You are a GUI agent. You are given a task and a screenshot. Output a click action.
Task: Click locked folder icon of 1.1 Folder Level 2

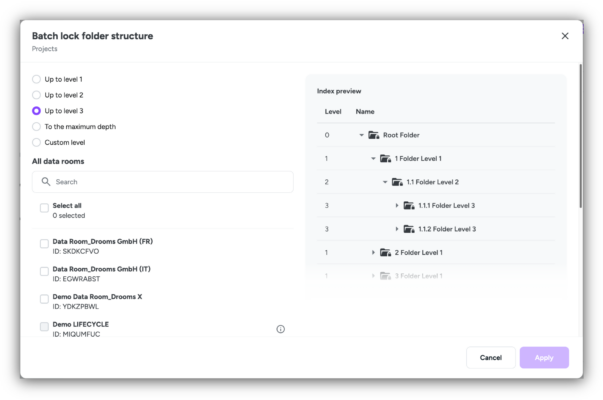tap(397, 182)
